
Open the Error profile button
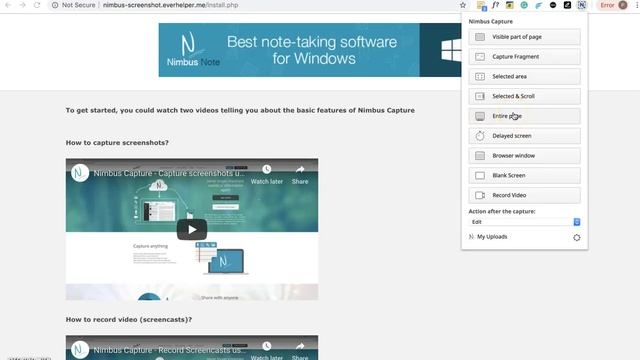[613, 5]
